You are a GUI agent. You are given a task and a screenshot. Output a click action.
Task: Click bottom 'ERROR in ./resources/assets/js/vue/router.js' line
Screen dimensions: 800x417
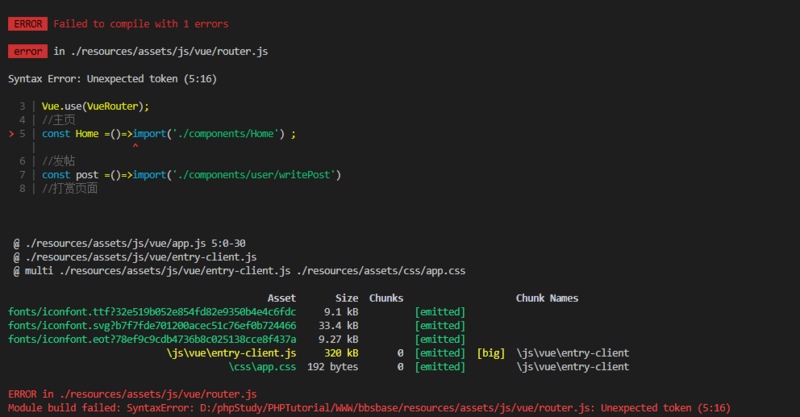click(132, 395)
